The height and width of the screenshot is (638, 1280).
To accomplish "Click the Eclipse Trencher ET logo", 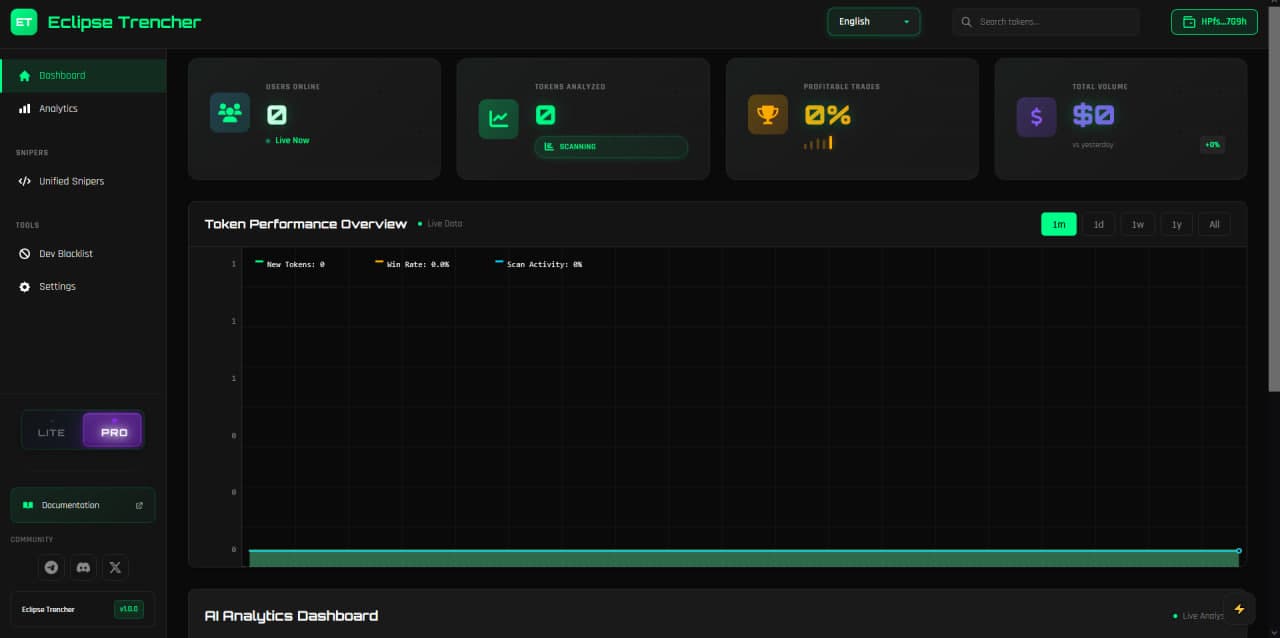I will [23, 22].
